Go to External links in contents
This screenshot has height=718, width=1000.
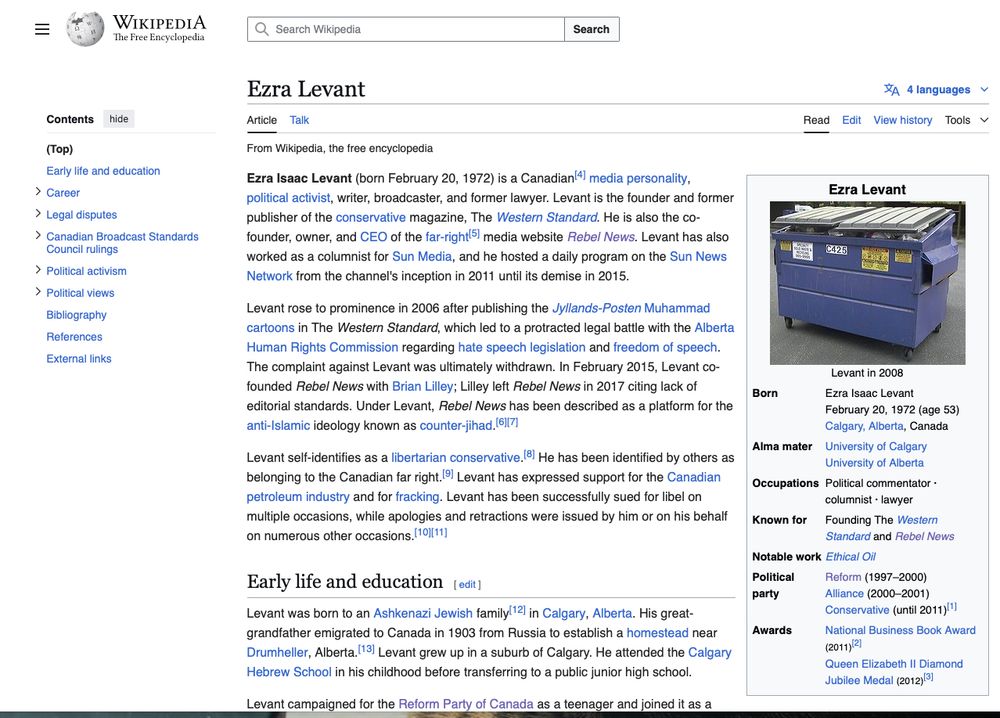[79, 358]
